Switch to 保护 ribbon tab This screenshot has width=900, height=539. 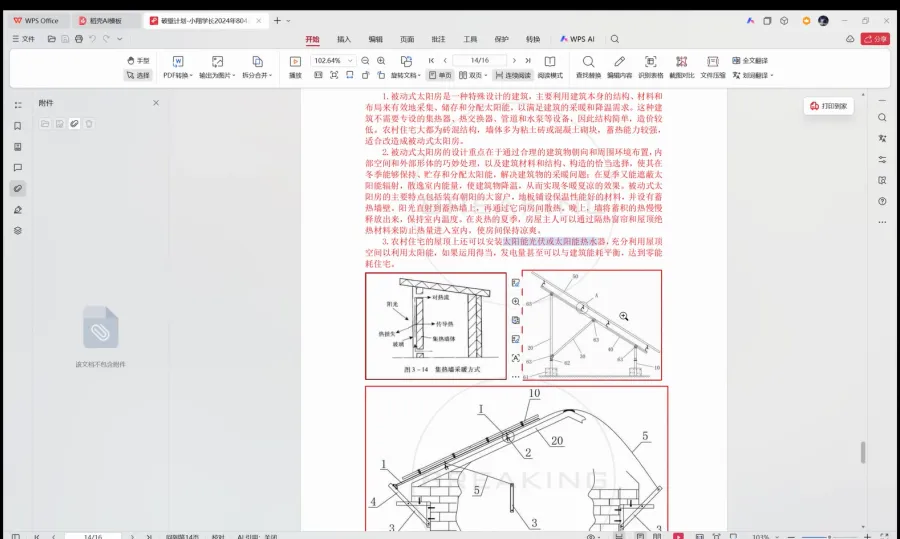point(502,39)
